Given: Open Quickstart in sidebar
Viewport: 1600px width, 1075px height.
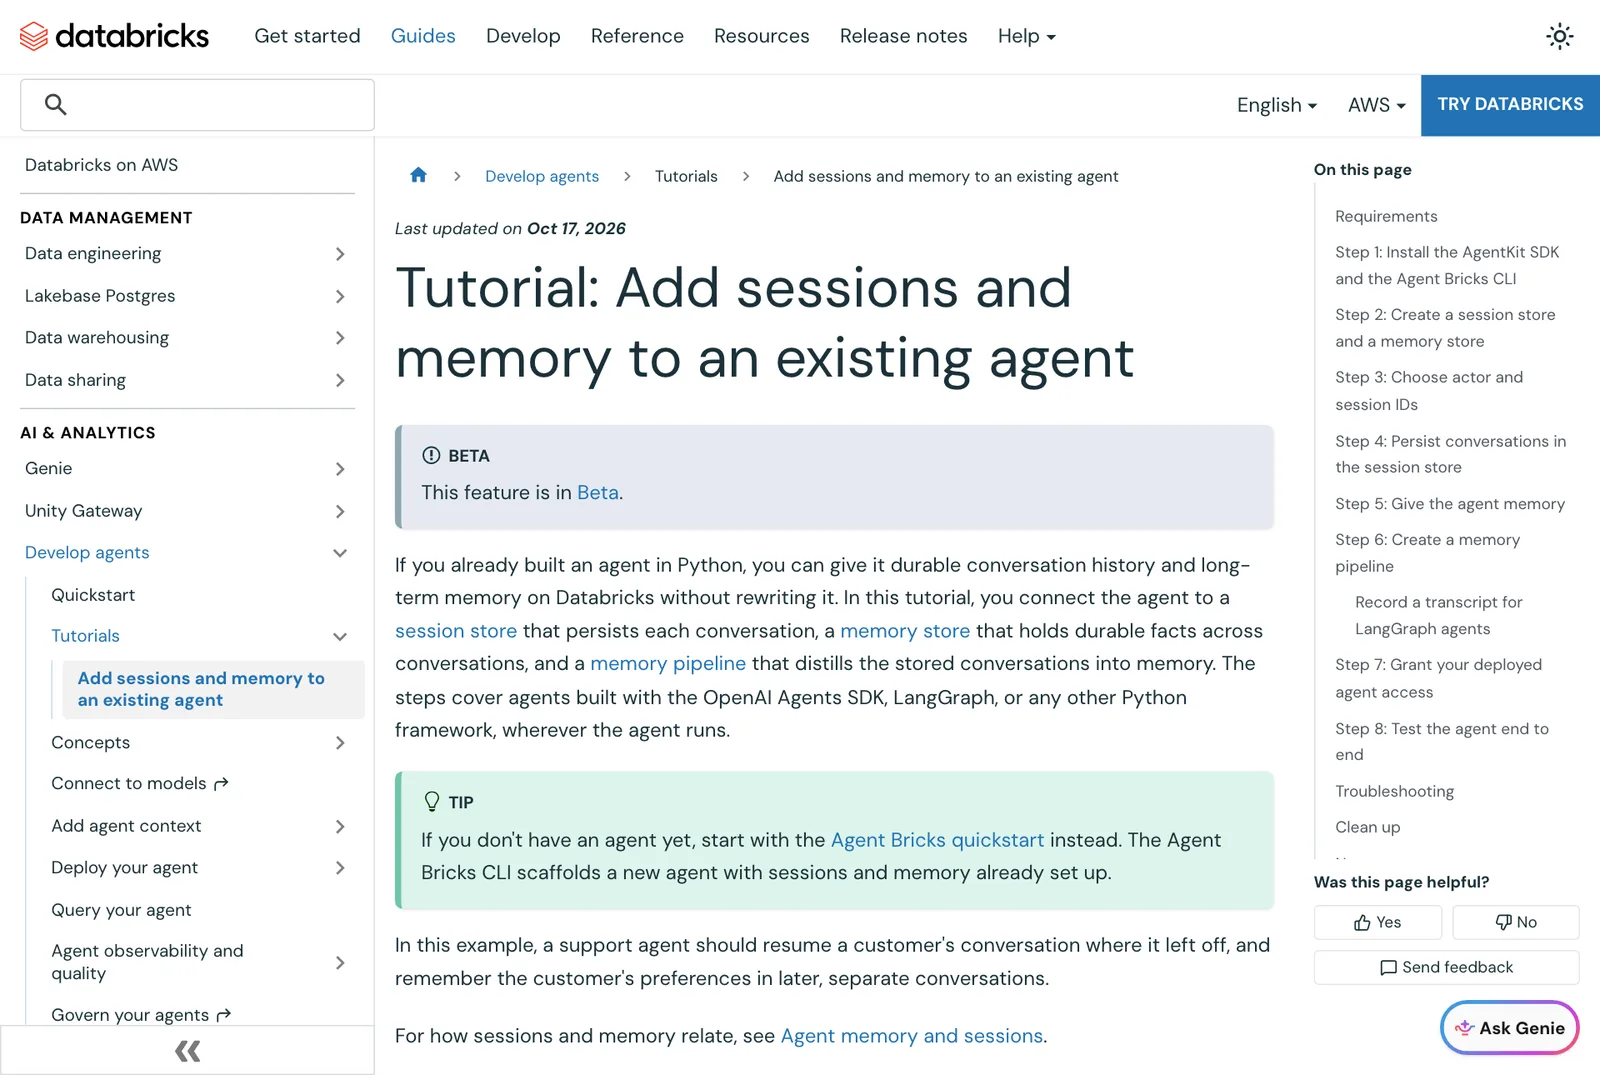Looking at the screenshot, I should point(93,595).
